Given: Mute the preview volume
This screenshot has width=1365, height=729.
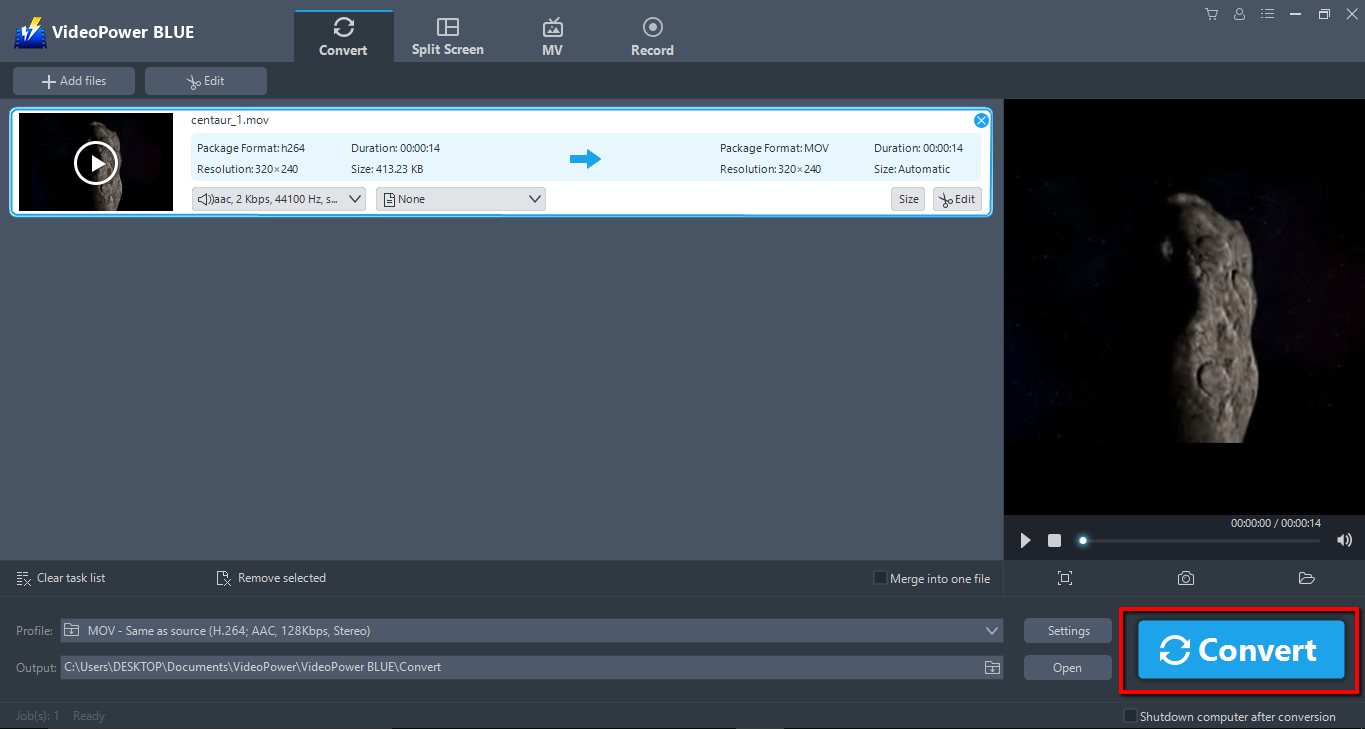Looking at the screenshot, I should click(1344, 540).
